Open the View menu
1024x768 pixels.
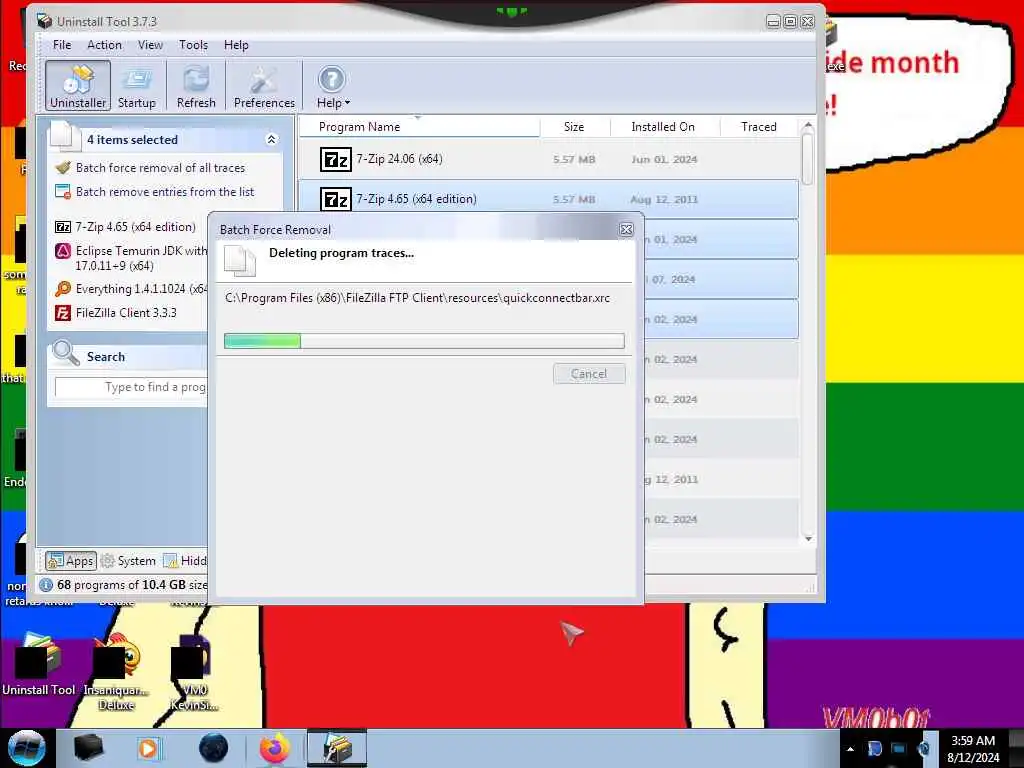[x=150, y=45]
